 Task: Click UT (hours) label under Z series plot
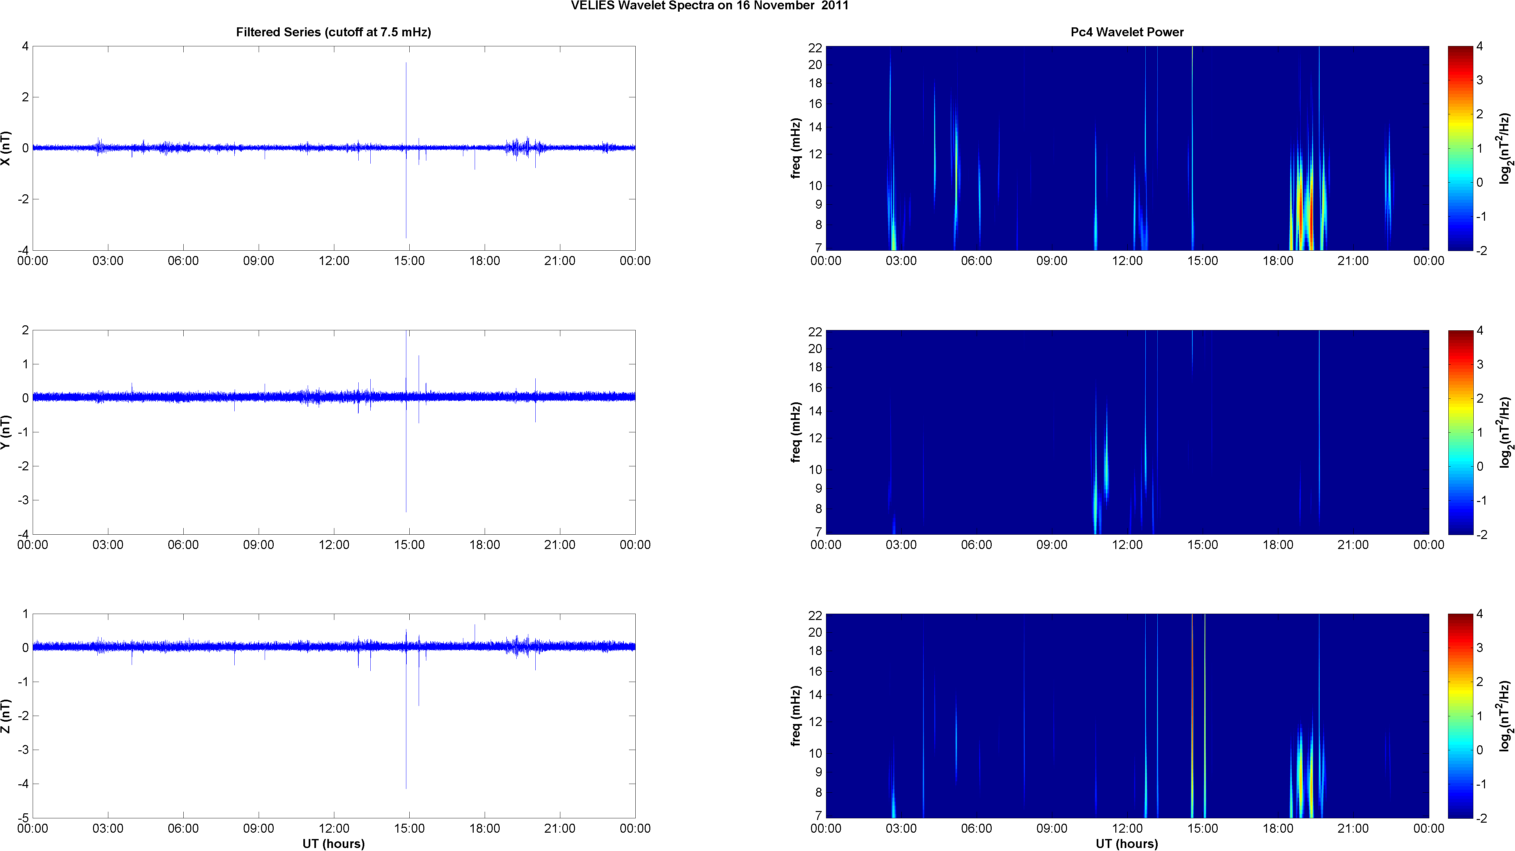pos(333,843)
